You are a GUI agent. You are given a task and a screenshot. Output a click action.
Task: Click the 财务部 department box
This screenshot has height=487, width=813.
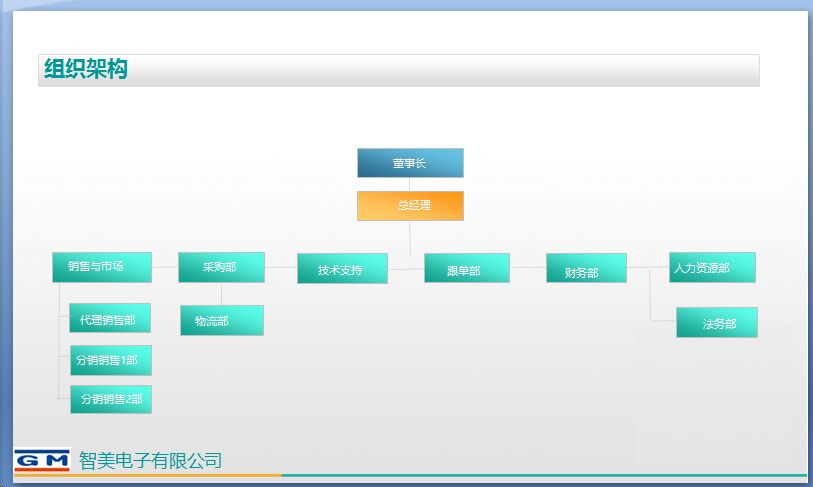coord(586,269)
